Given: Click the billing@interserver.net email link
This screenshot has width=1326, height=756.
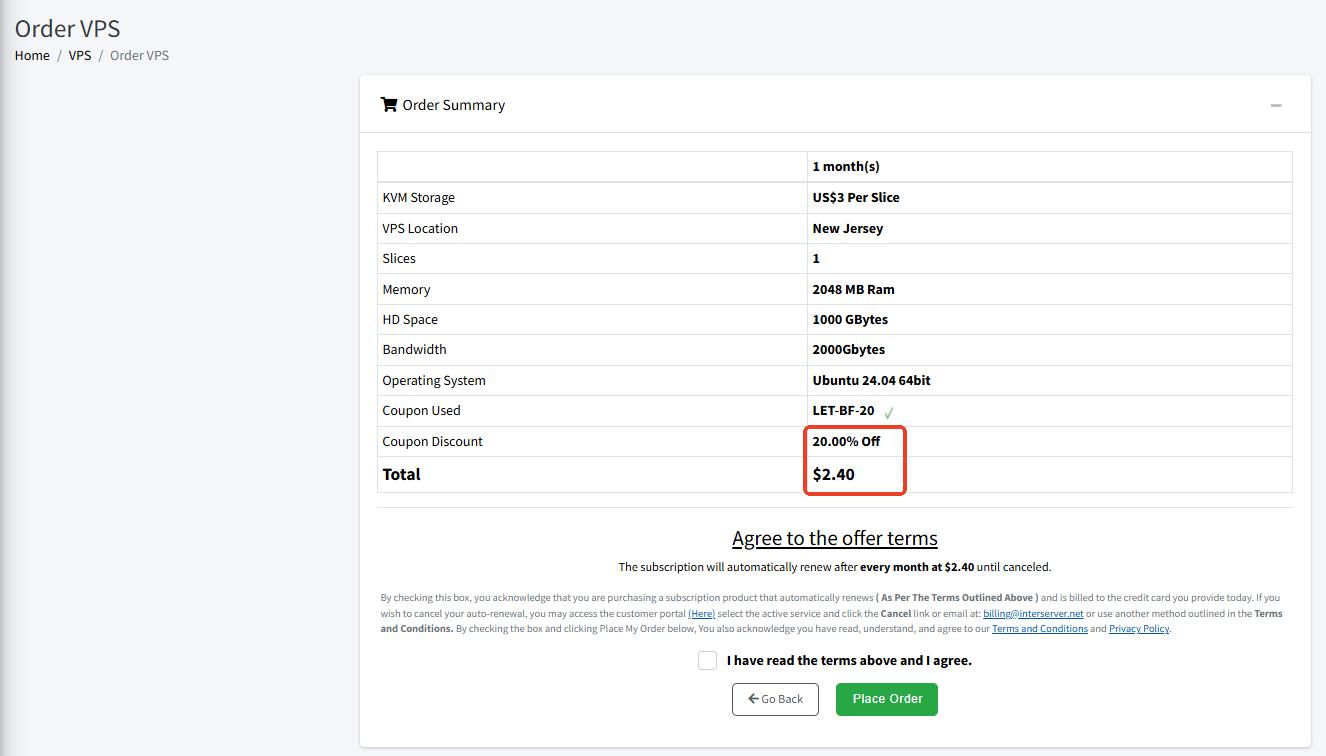Looking at the screenshot, I should point(1033,614).
